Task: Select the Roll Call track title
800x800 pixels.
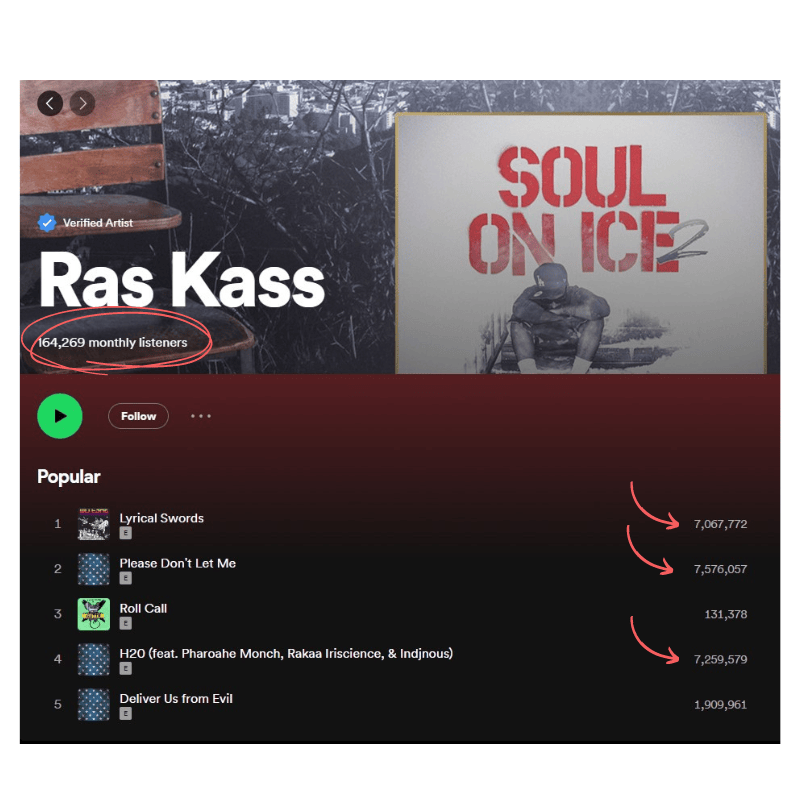Action: click(x=143, y=608)
